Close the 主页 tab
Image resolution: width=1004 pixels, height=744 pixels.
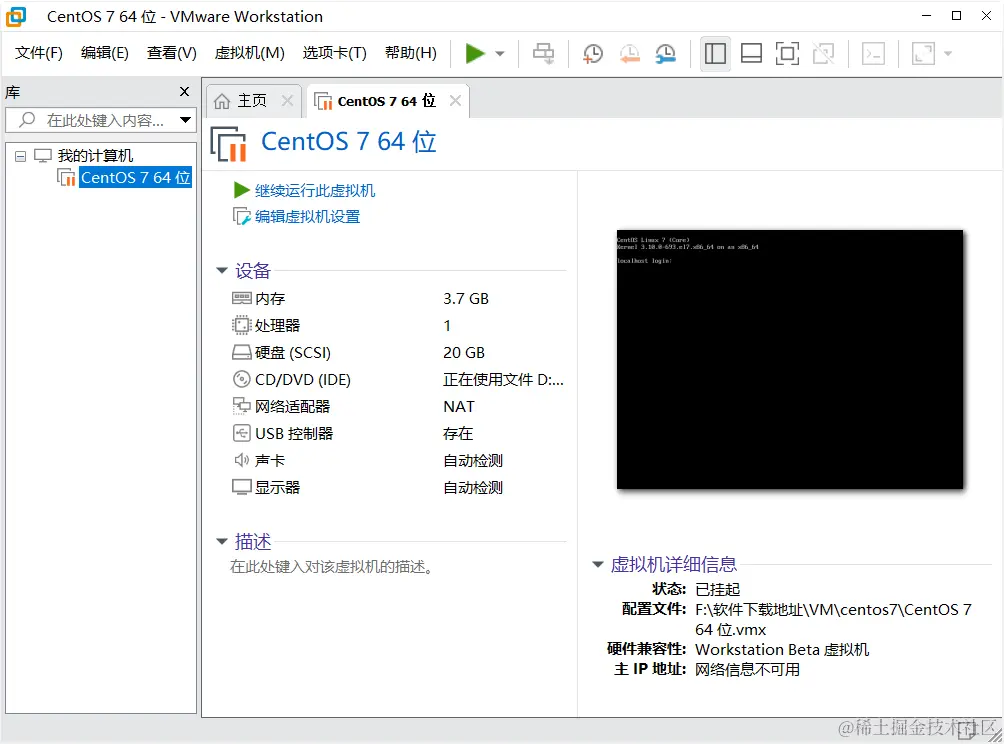[x=287, y=101]
